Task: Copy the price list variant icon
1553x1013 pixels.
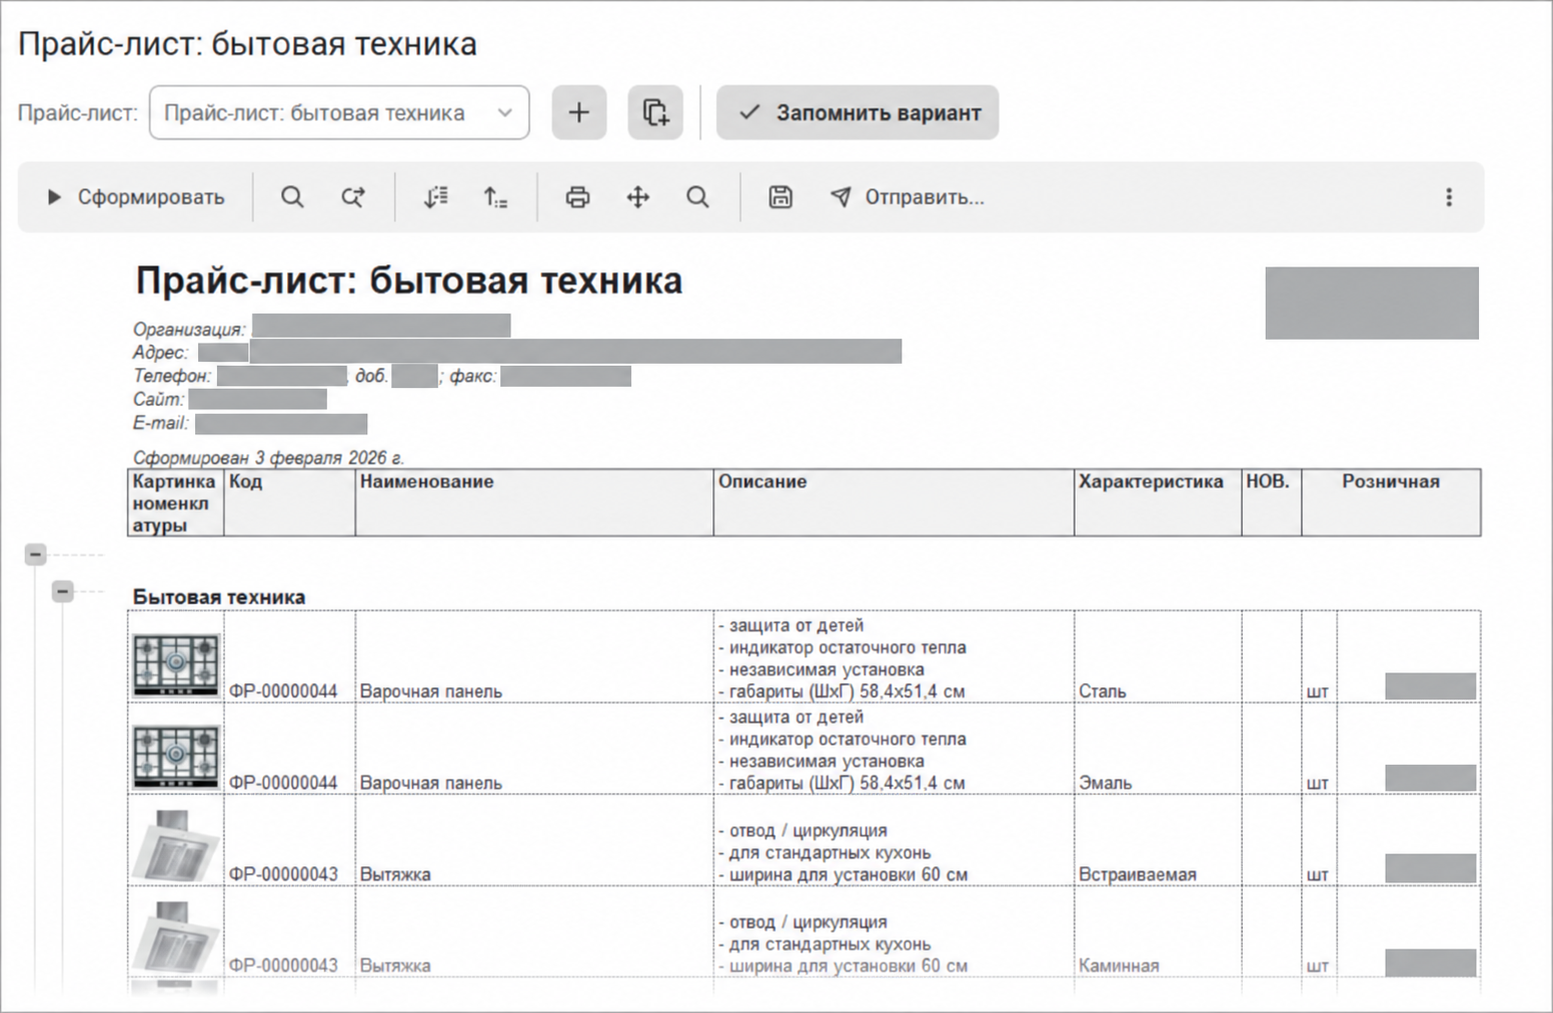Action: [655, 112]
